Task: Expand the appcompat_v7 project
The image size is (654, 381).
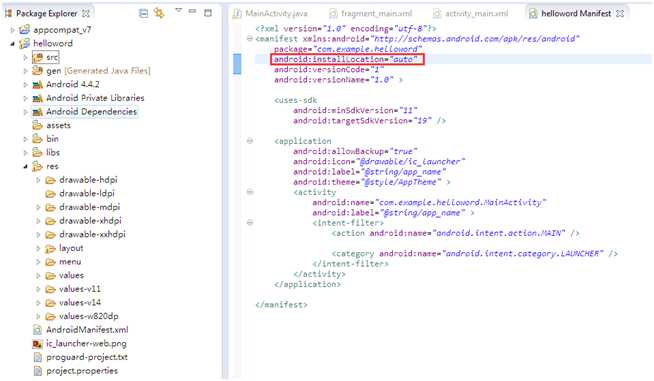Action: [x=13, y=30]
